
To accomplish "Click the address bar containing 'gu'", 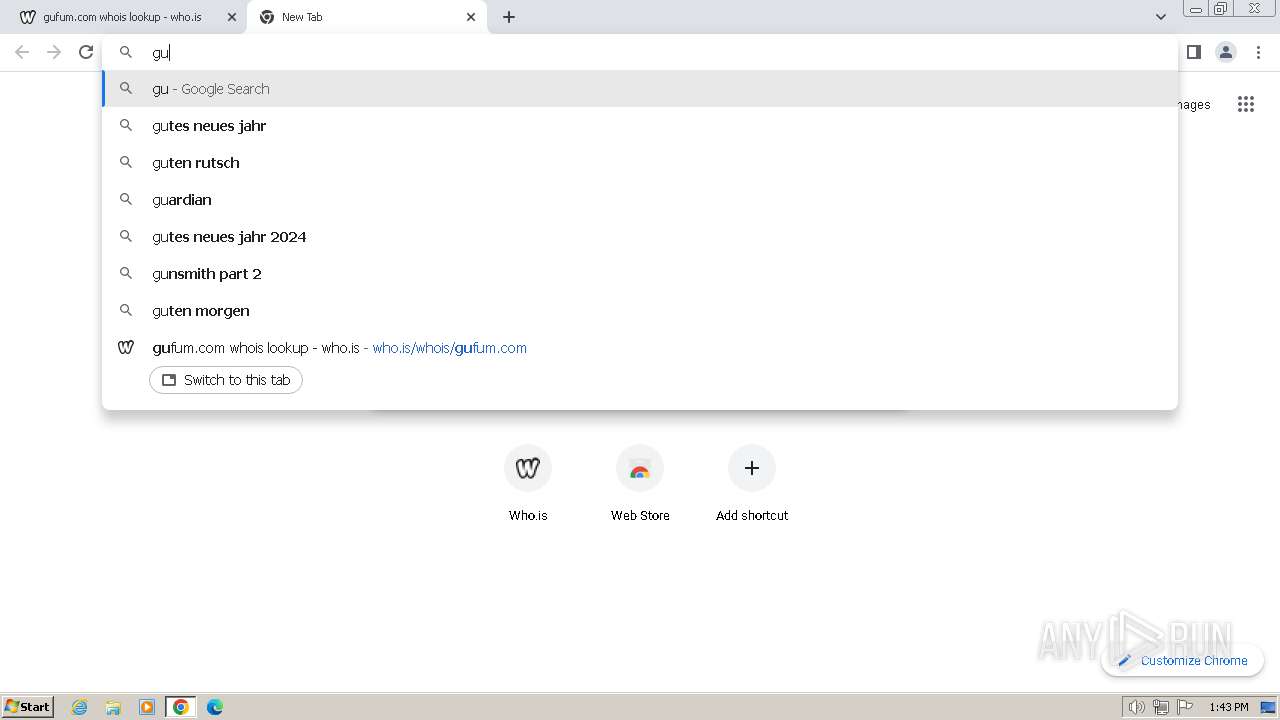I will coord(640,52).
